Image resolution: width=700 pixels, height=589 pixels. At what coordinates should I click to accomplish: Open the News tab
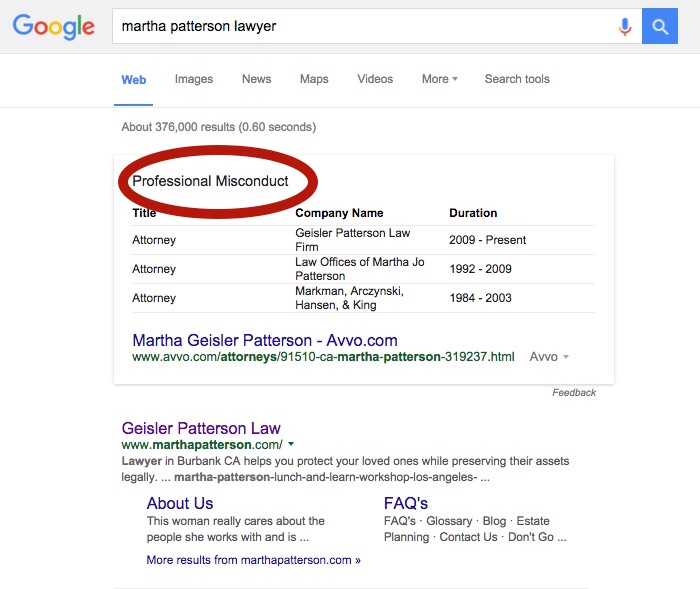(257, 79)
